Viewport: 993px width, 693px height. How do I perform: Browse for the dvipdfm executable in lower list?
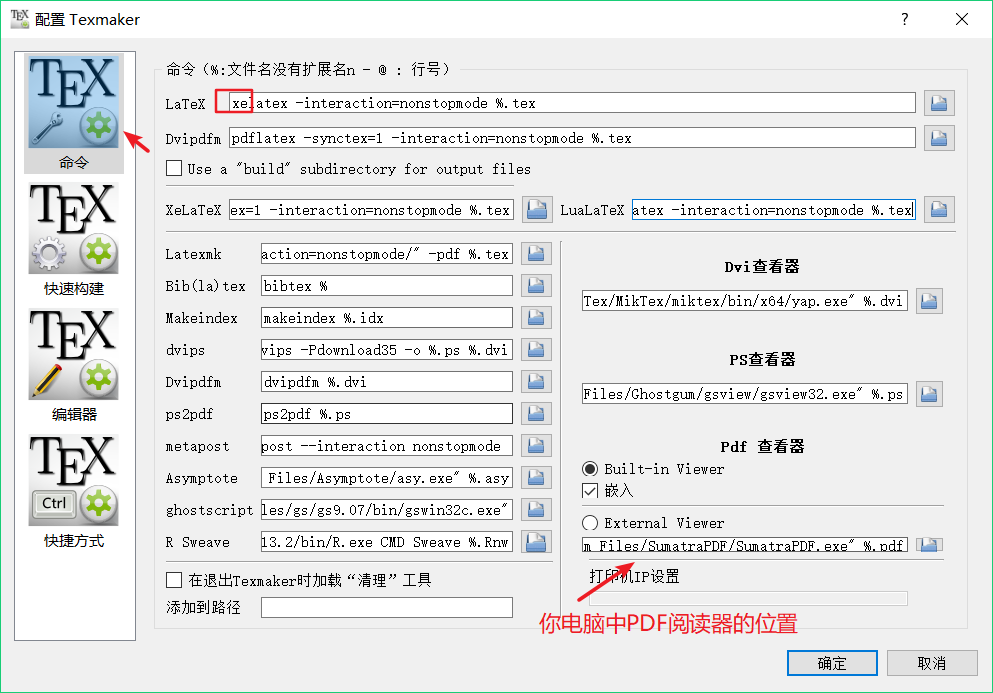click(536, 382)
